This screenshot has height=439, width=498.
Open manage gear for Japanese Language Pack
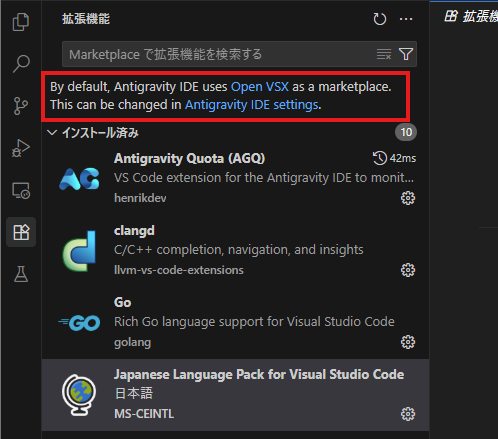[408, 414]
